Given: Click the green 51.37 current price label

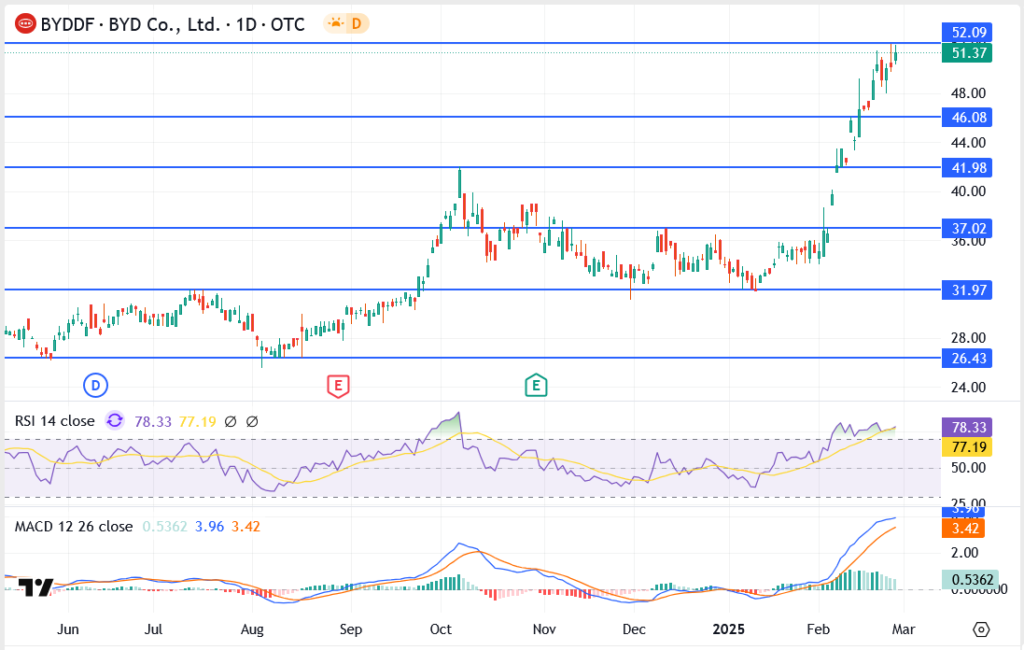Looking at the screenshot, I should pos(966,54).
